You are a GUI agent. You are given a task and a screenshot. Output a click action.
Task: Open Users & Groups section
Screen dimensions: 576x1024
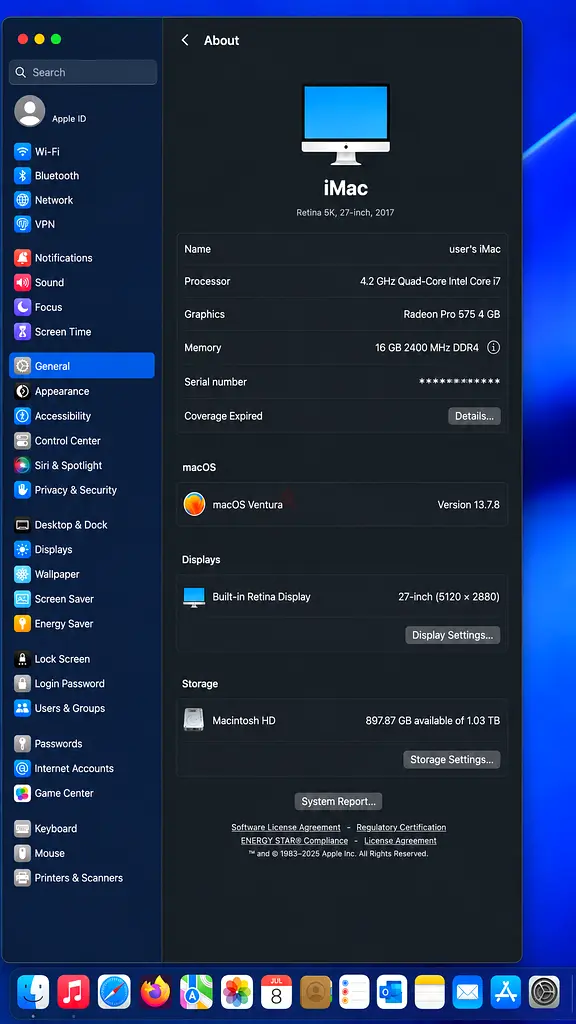click(82, 708)
